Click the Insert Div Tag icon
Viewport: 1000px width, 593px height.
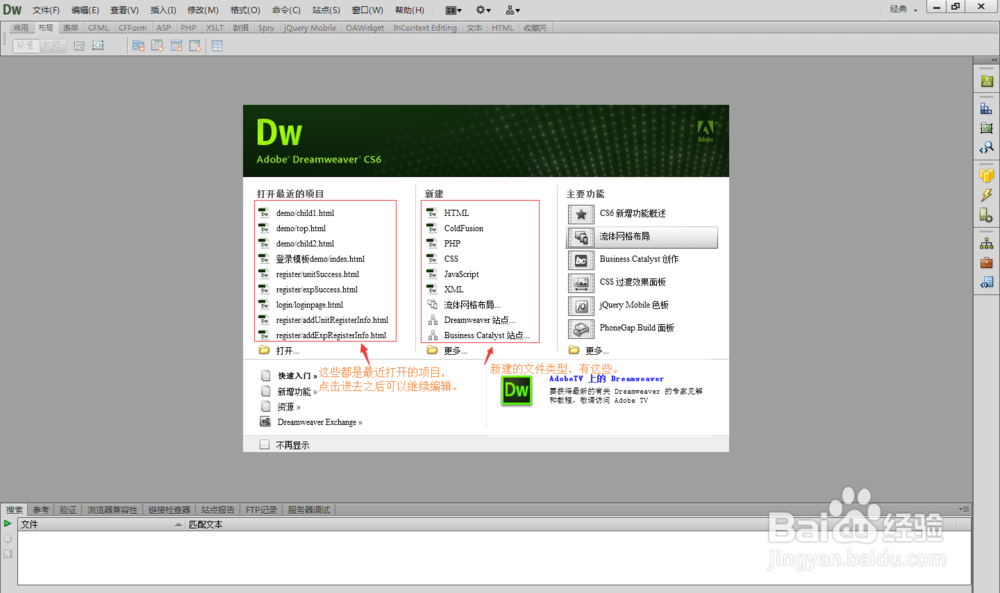(79, 46)
